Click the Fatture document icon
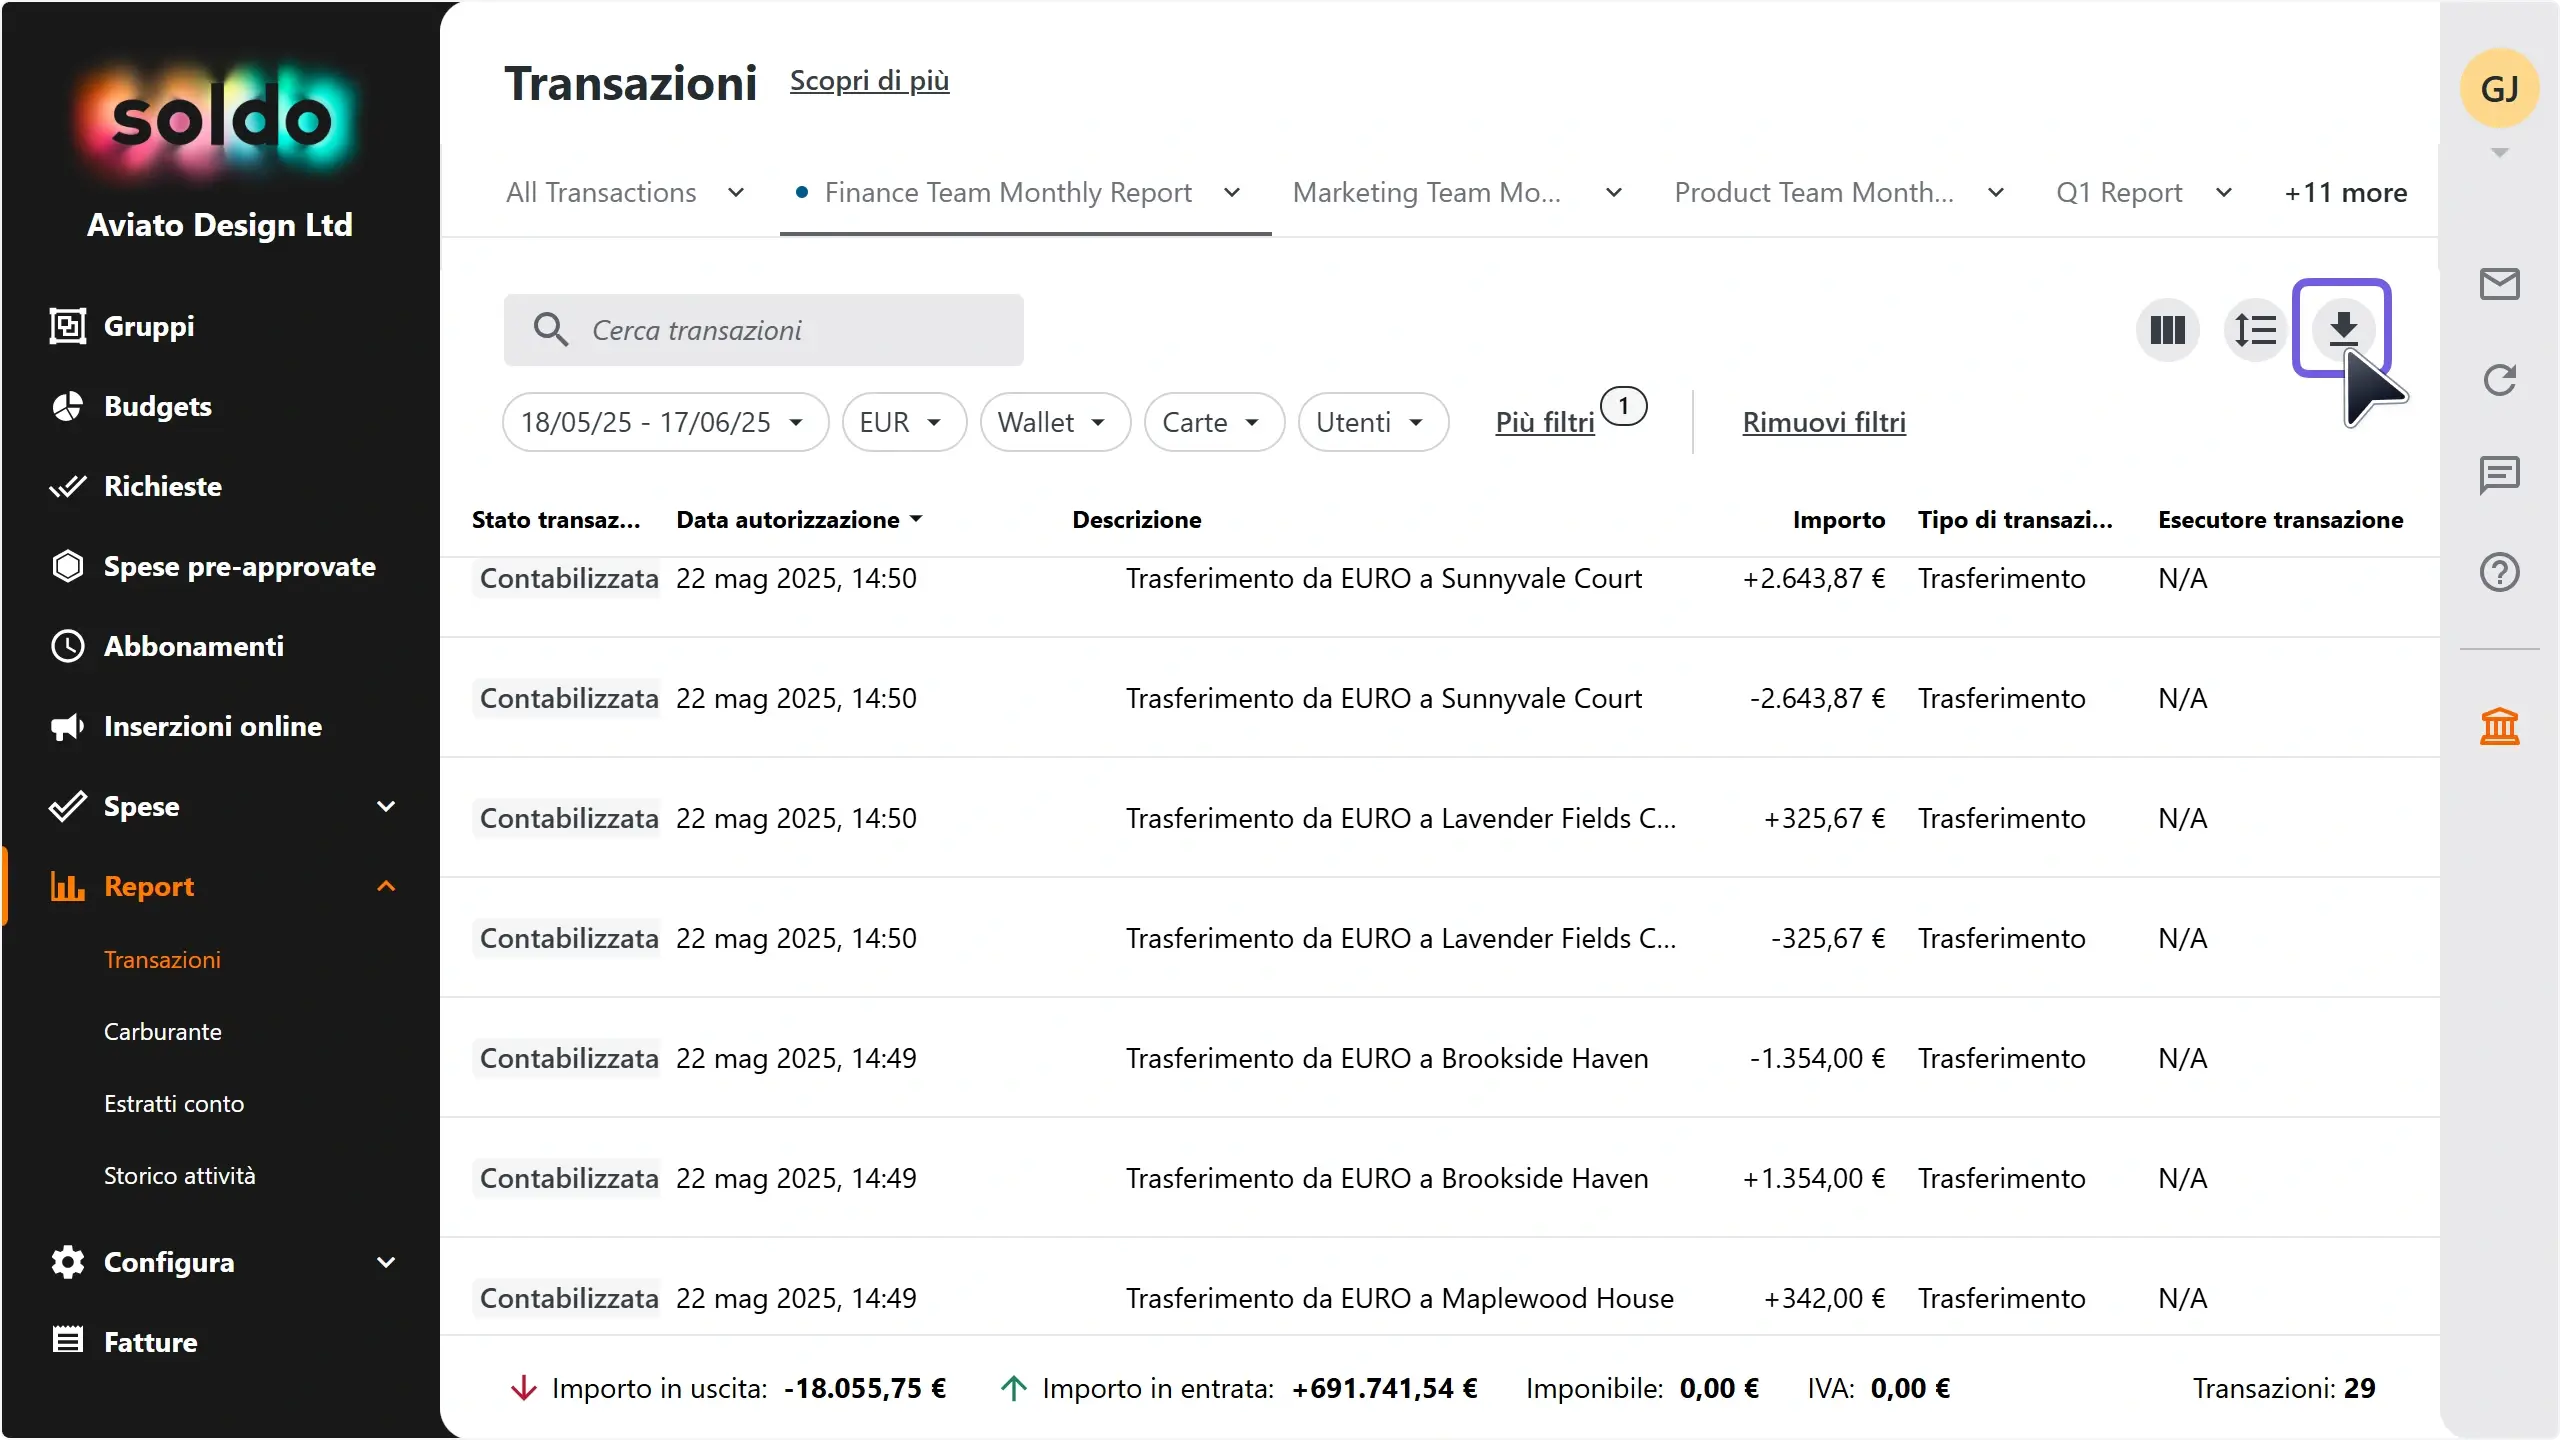The width and height of the screenshot is (2560, 1440). [x=68, y=1340]
